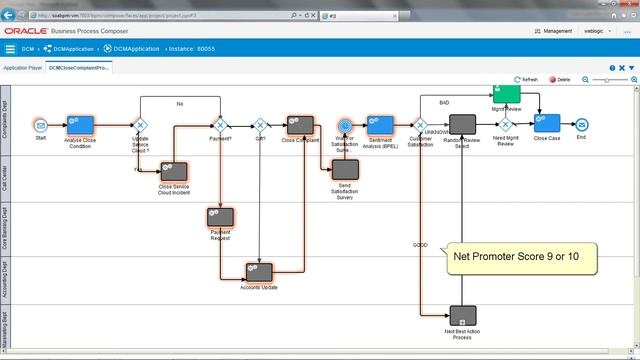This screenshot has height=360, width=640.
Task: Switch to the browser page tab
Action: pyautogui.click(x=359, y=16)
